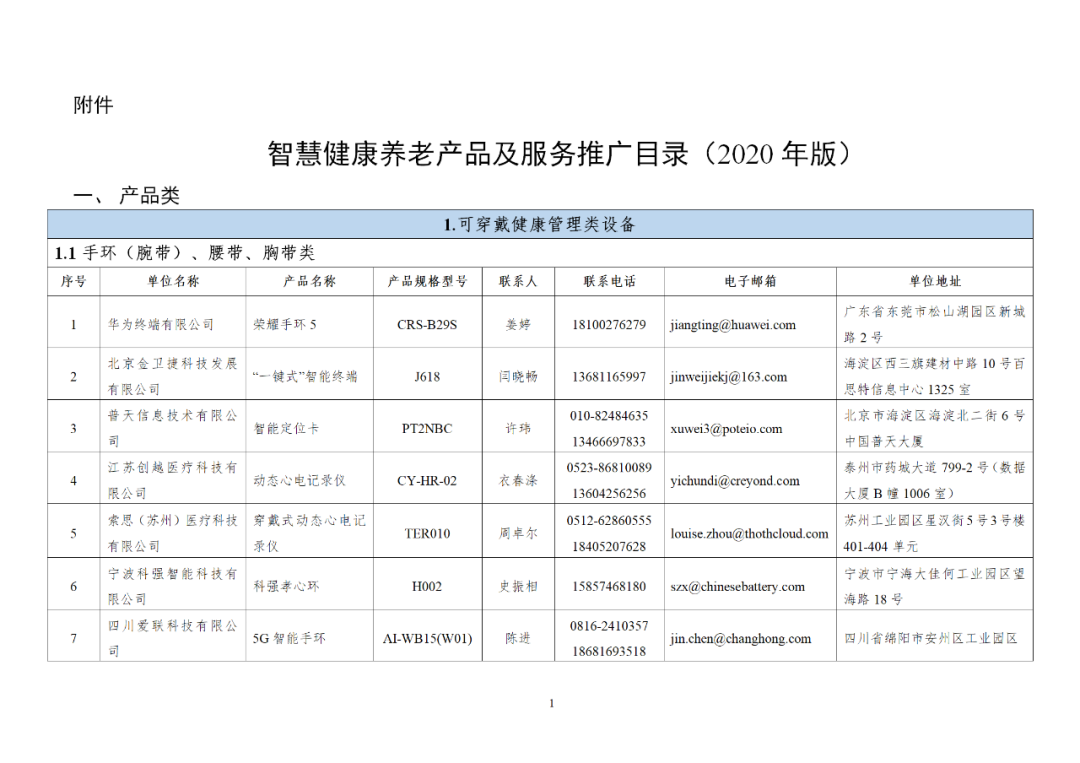1080x763 pixels.
Task: Open the xuwei3@poteio.com email link
Action: pos(726,429)
